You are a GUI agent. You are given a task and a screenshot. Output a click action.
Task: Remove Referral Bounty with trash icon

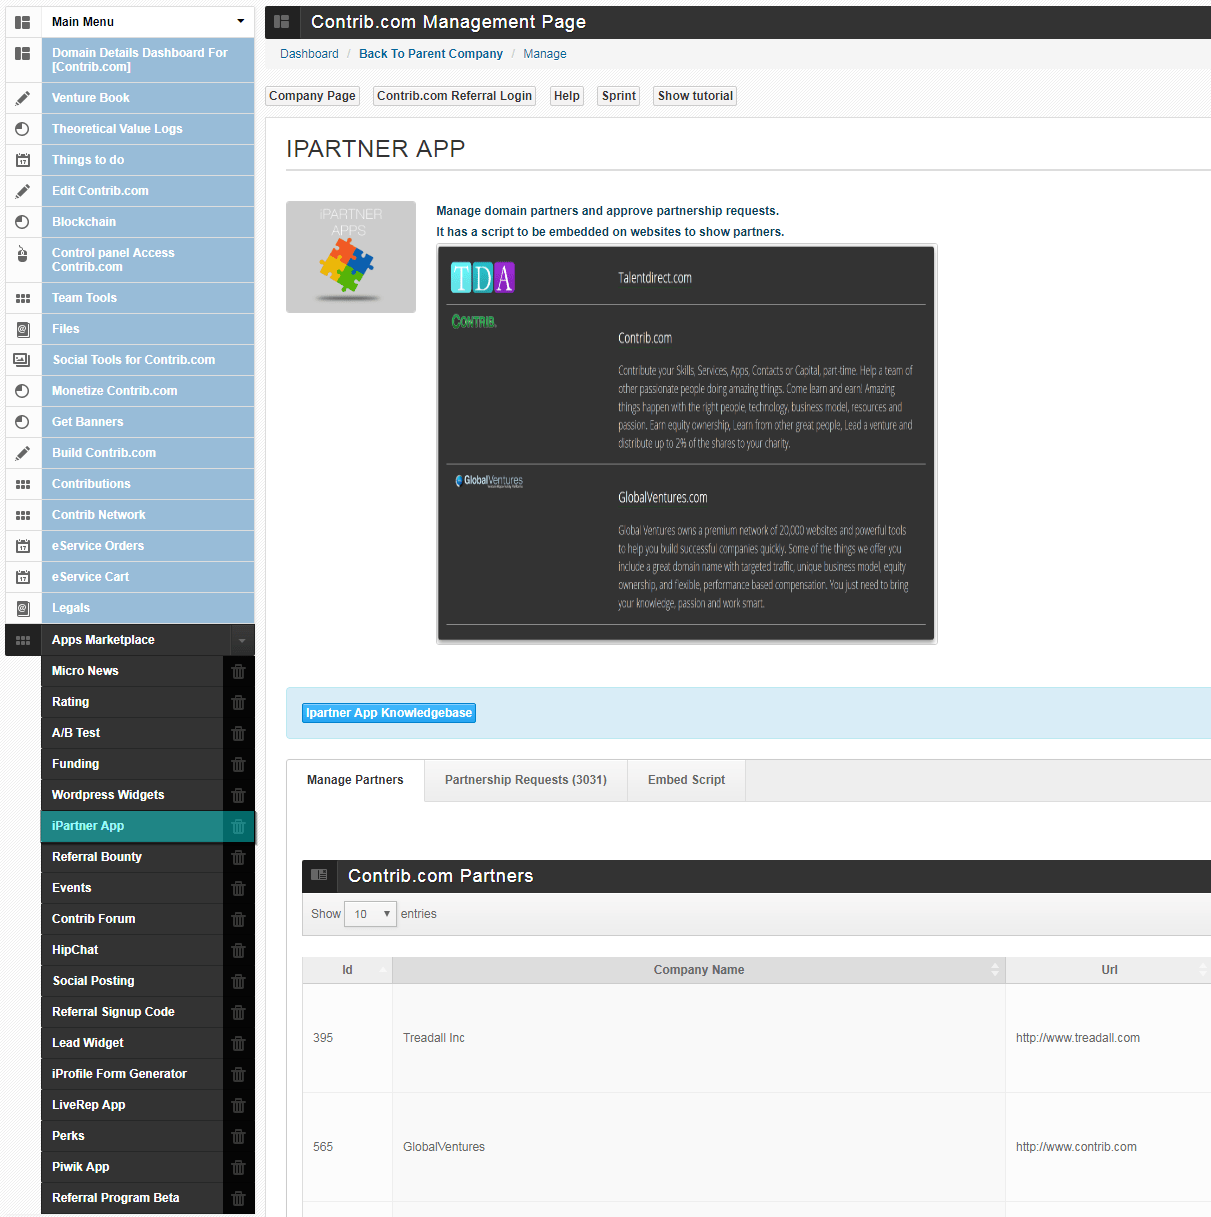tap(238, 857)
